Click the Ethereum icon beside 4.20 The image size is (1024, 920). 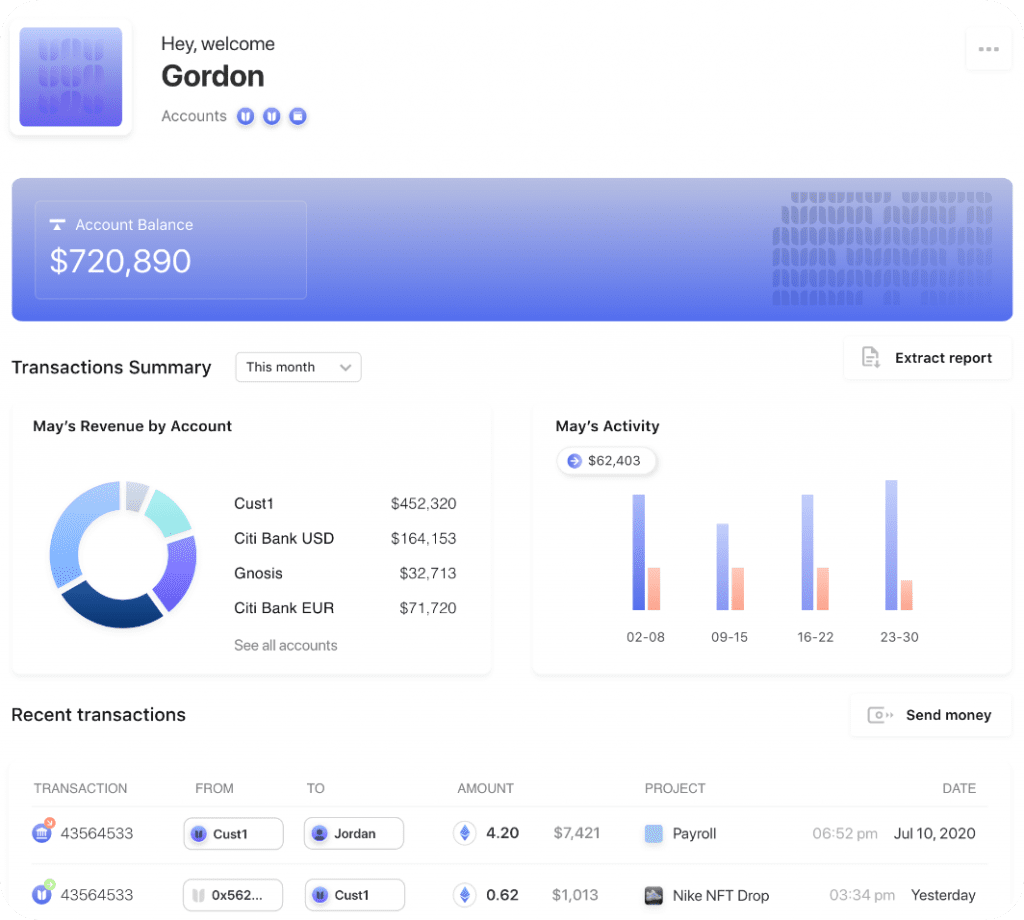[464, 833]
